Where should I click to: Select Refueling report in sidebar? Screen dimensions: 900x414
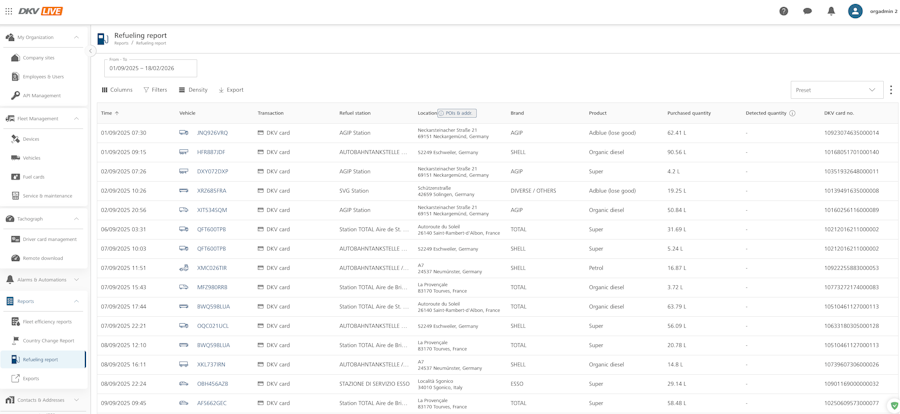[44, 359]
